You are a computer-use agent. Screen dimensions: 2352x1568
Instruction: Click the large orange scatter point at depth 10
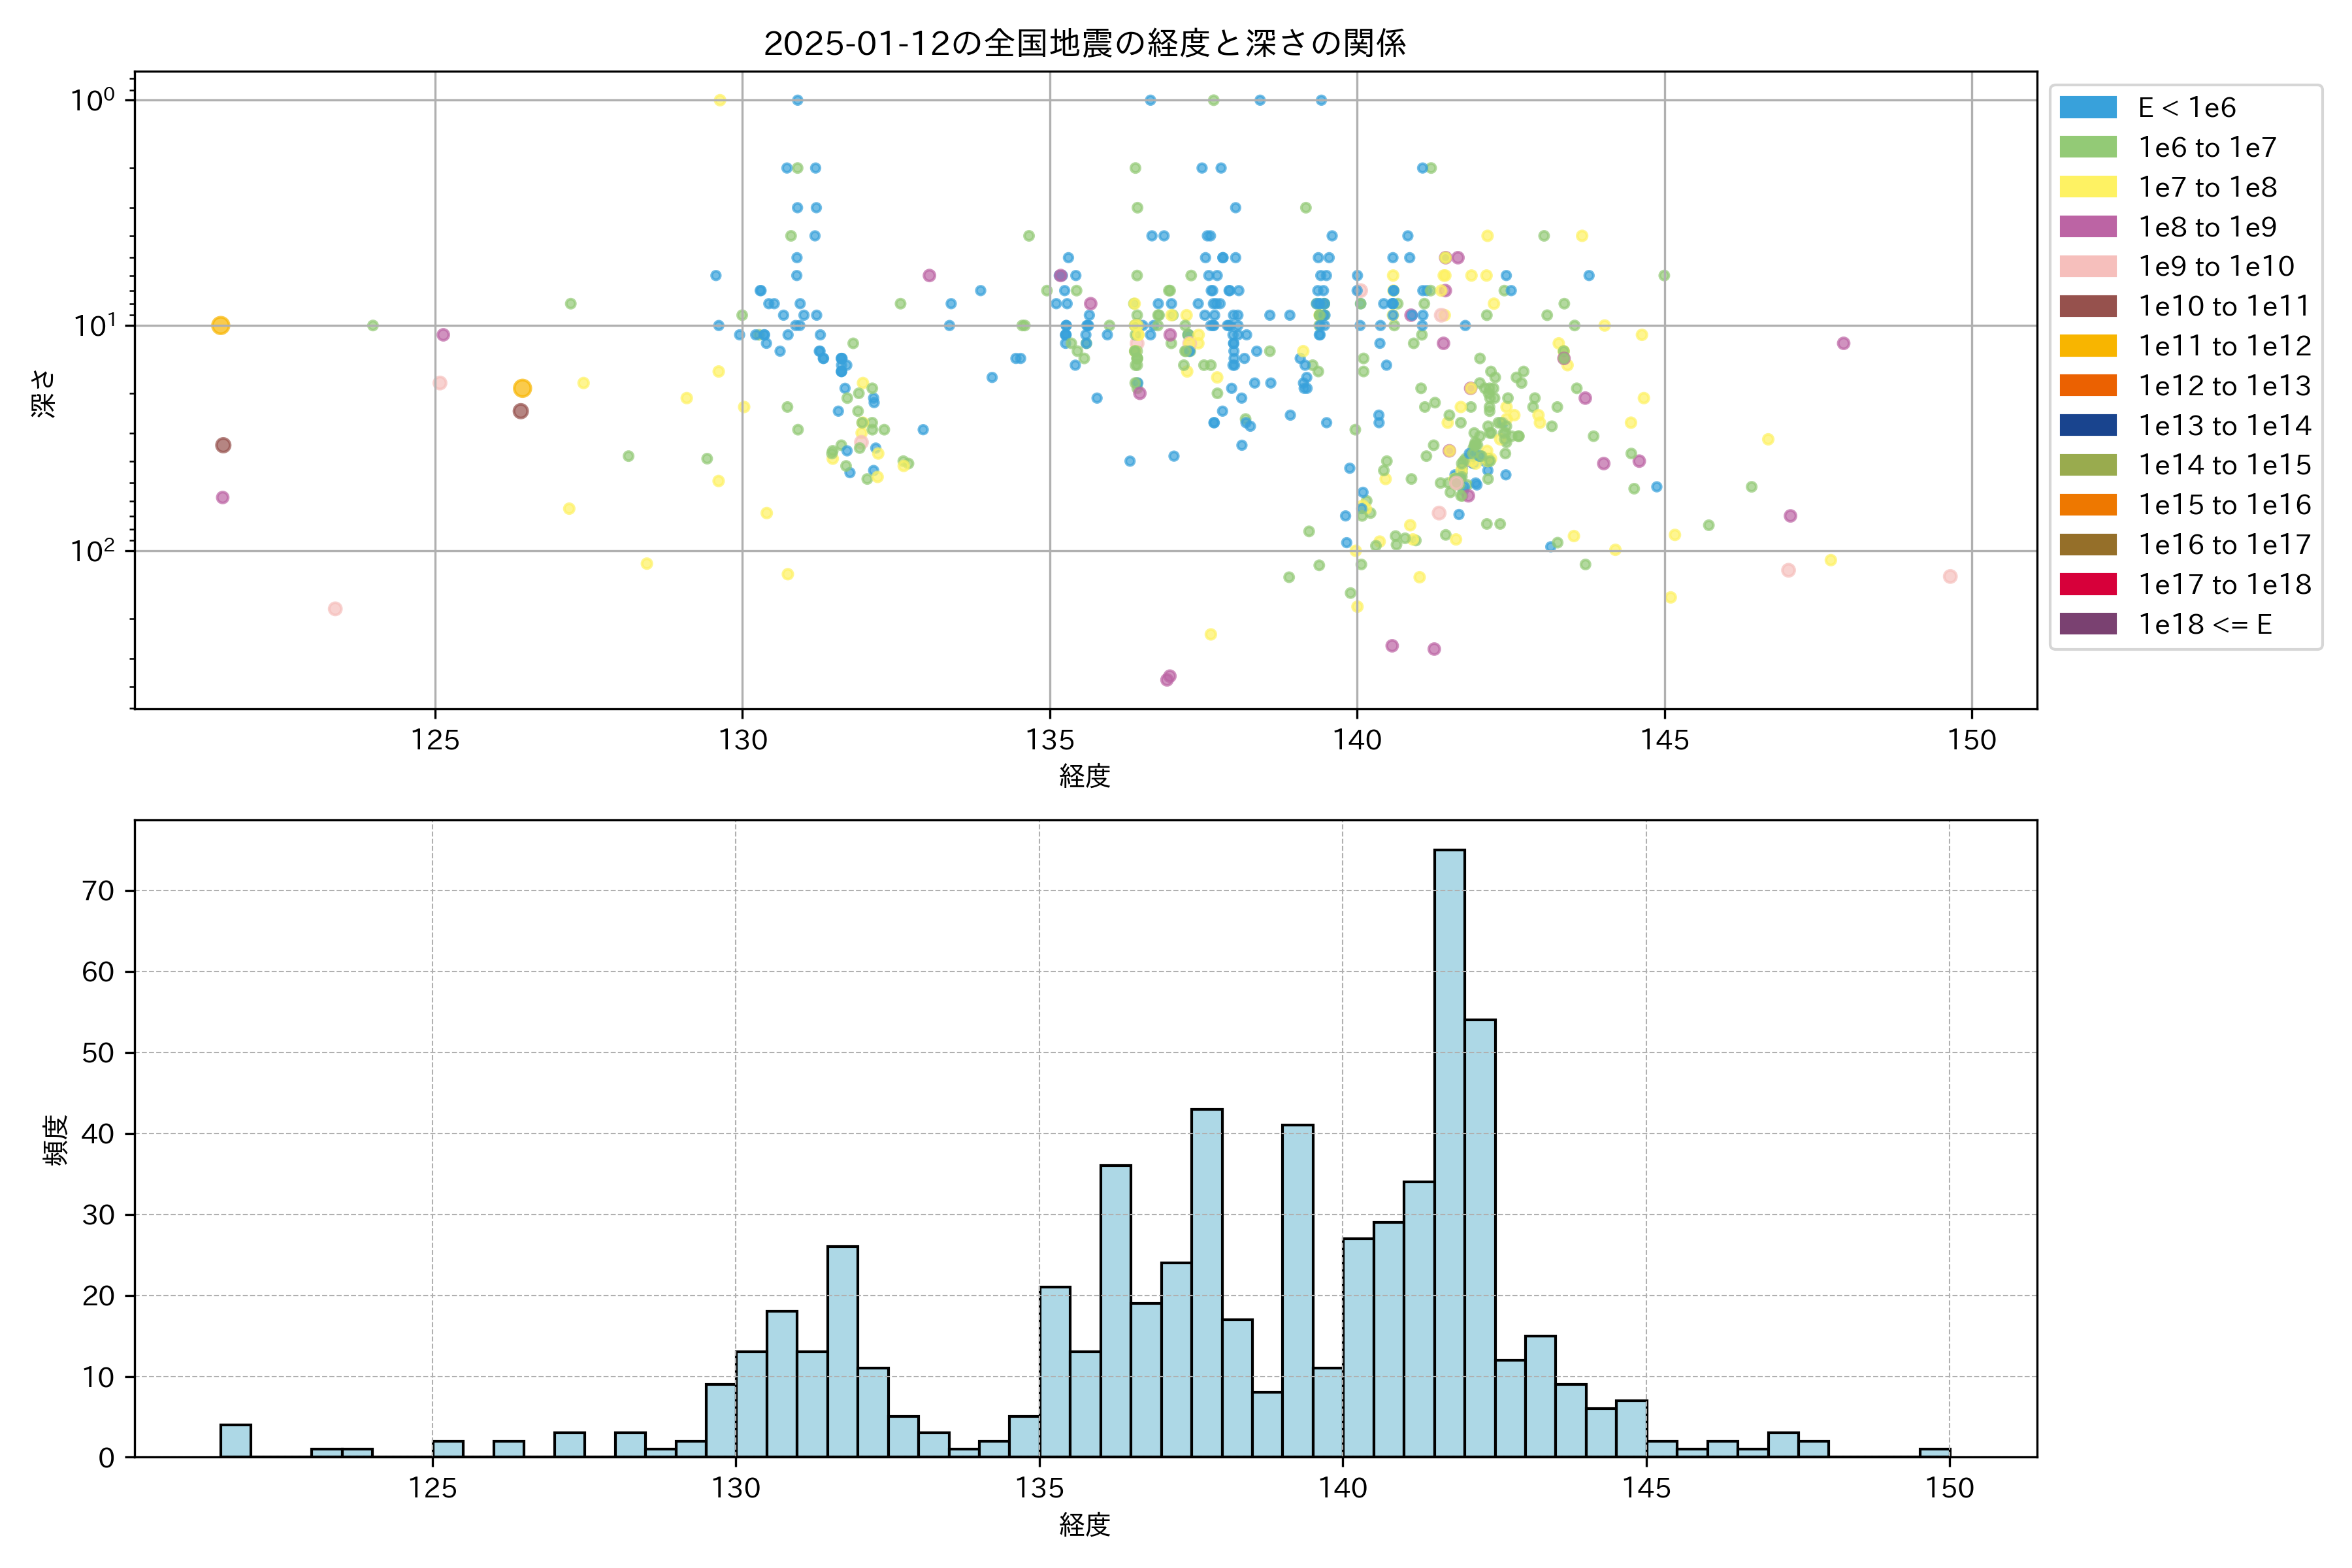pyautogui.click(x=221, y=325)
